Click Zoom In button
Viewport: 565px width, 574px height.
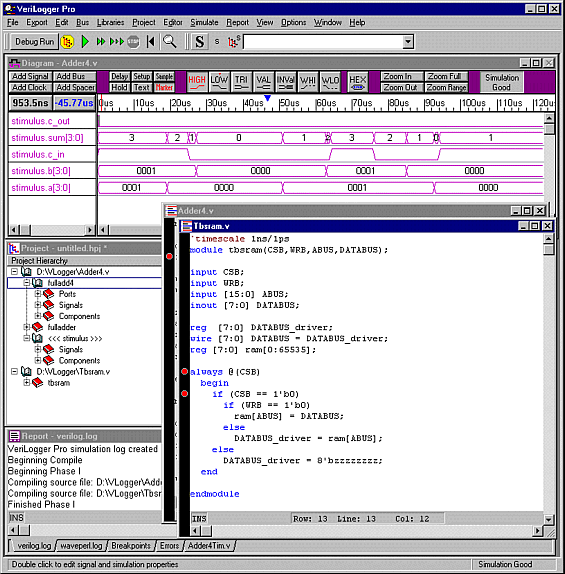click(402, 77)
